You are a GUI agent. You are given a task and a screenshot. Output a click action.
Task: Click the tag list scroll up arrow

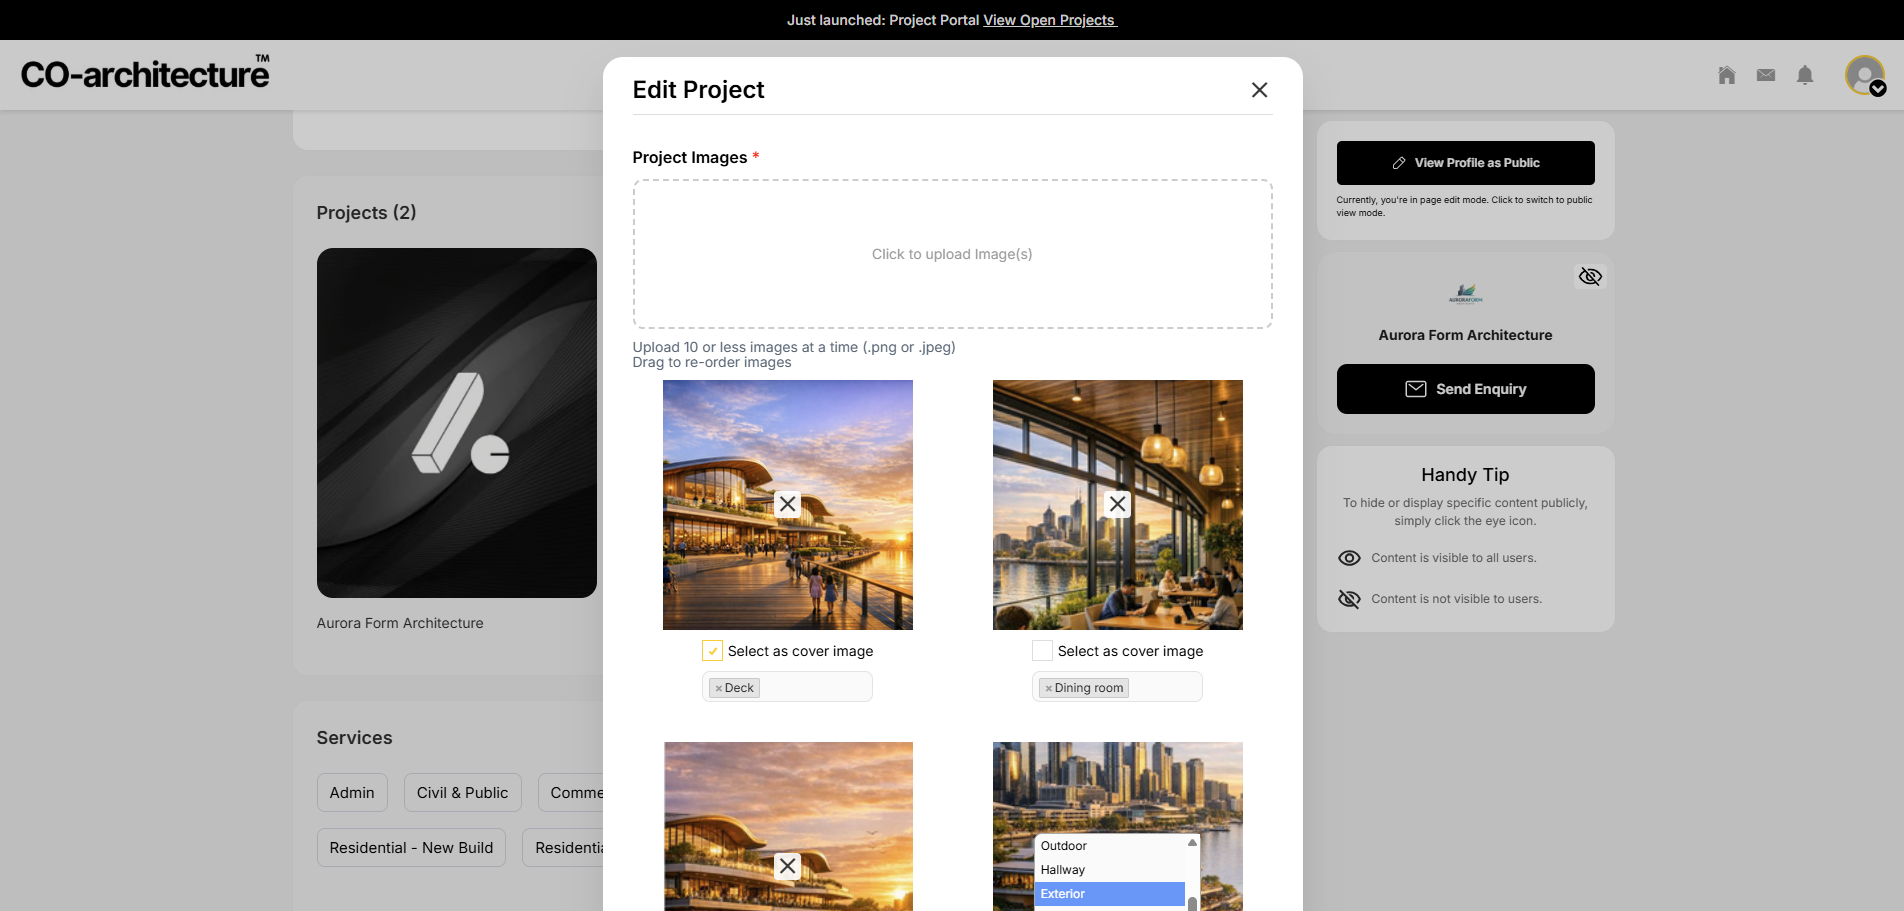pyautogui.click(x=1192, y=843)
